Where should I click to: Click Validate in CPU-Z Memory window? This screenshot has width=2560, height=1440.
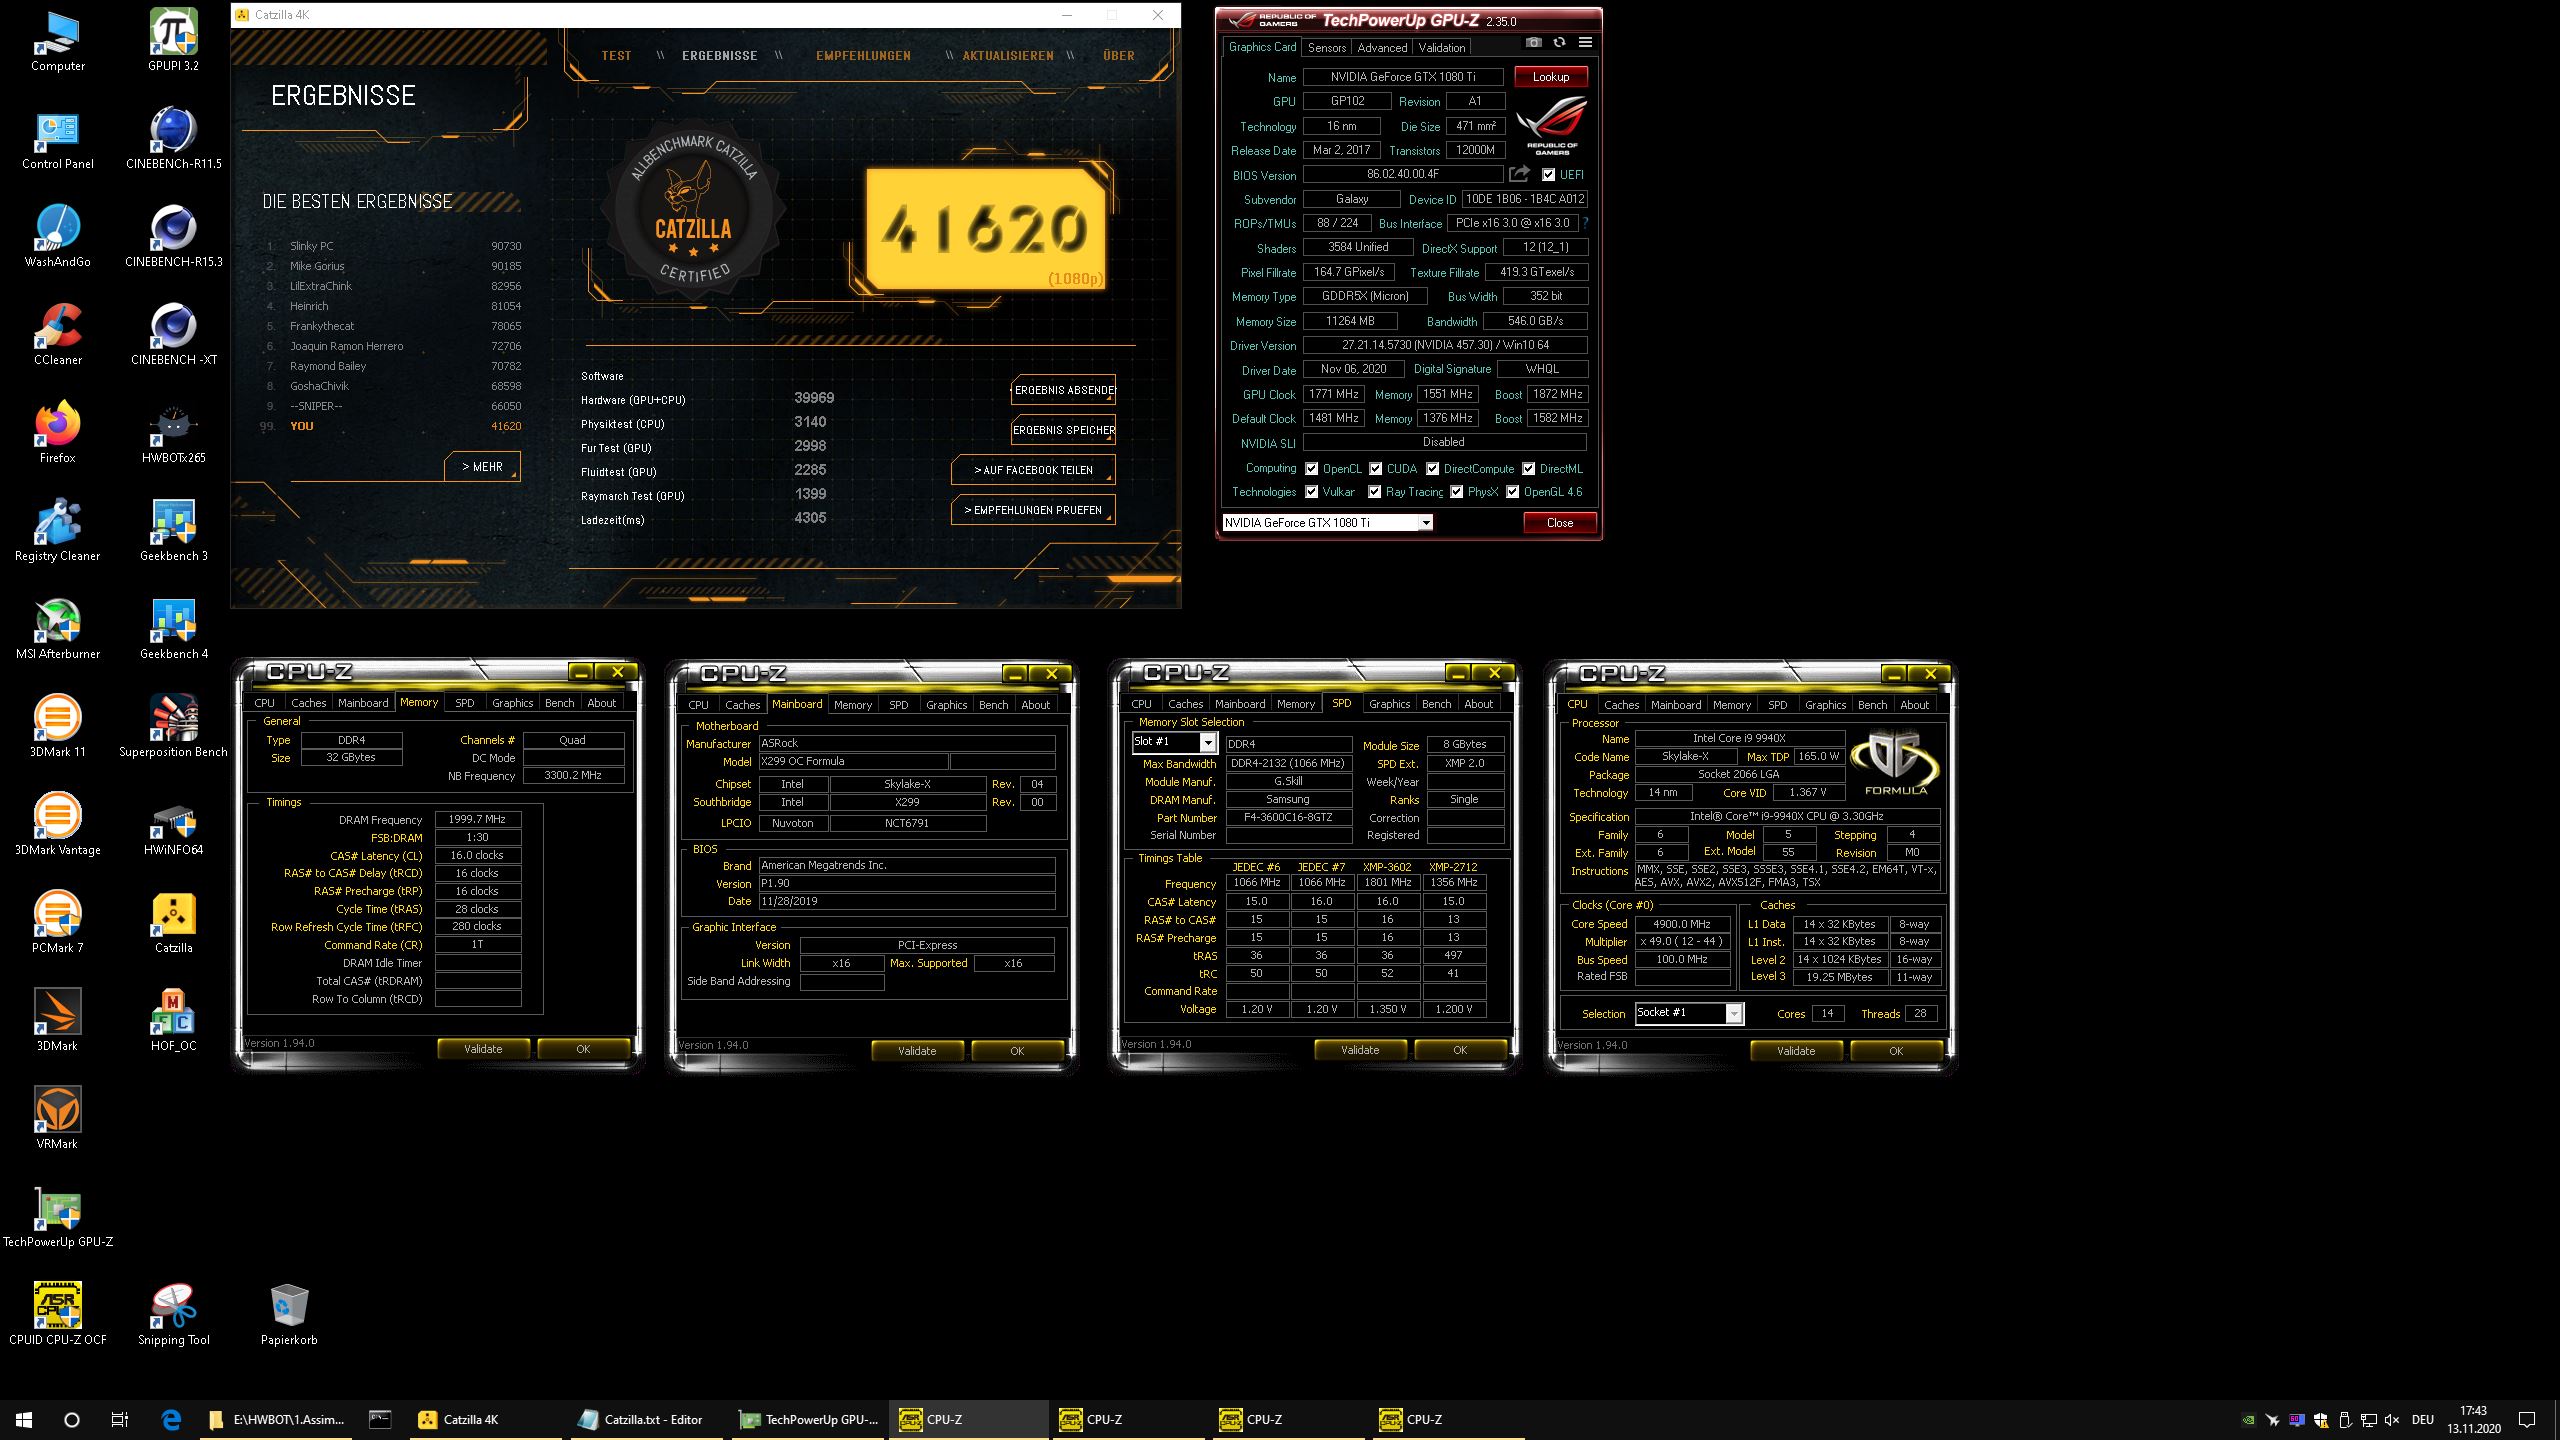coord(483,1049)
